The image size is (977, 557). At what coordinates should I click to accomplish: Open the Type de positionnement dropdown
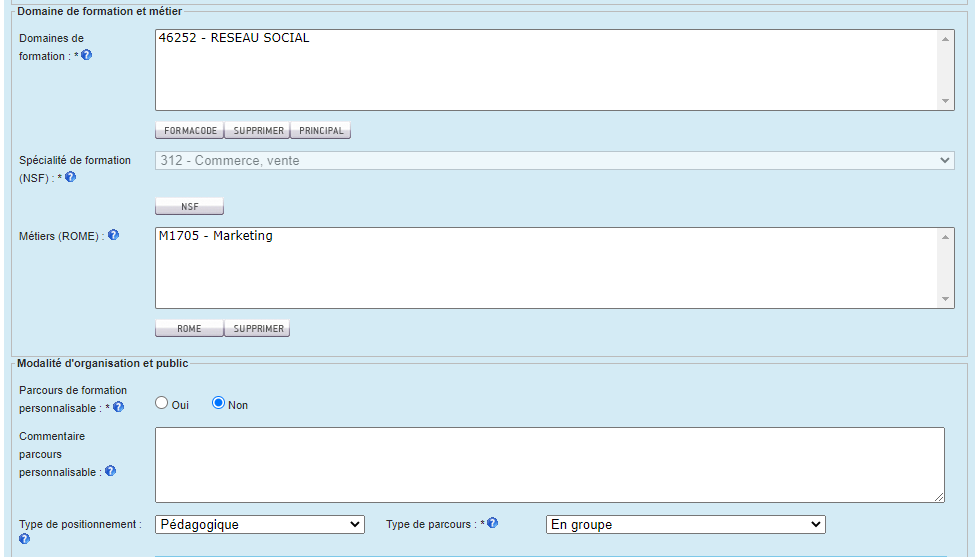[260, 525]
